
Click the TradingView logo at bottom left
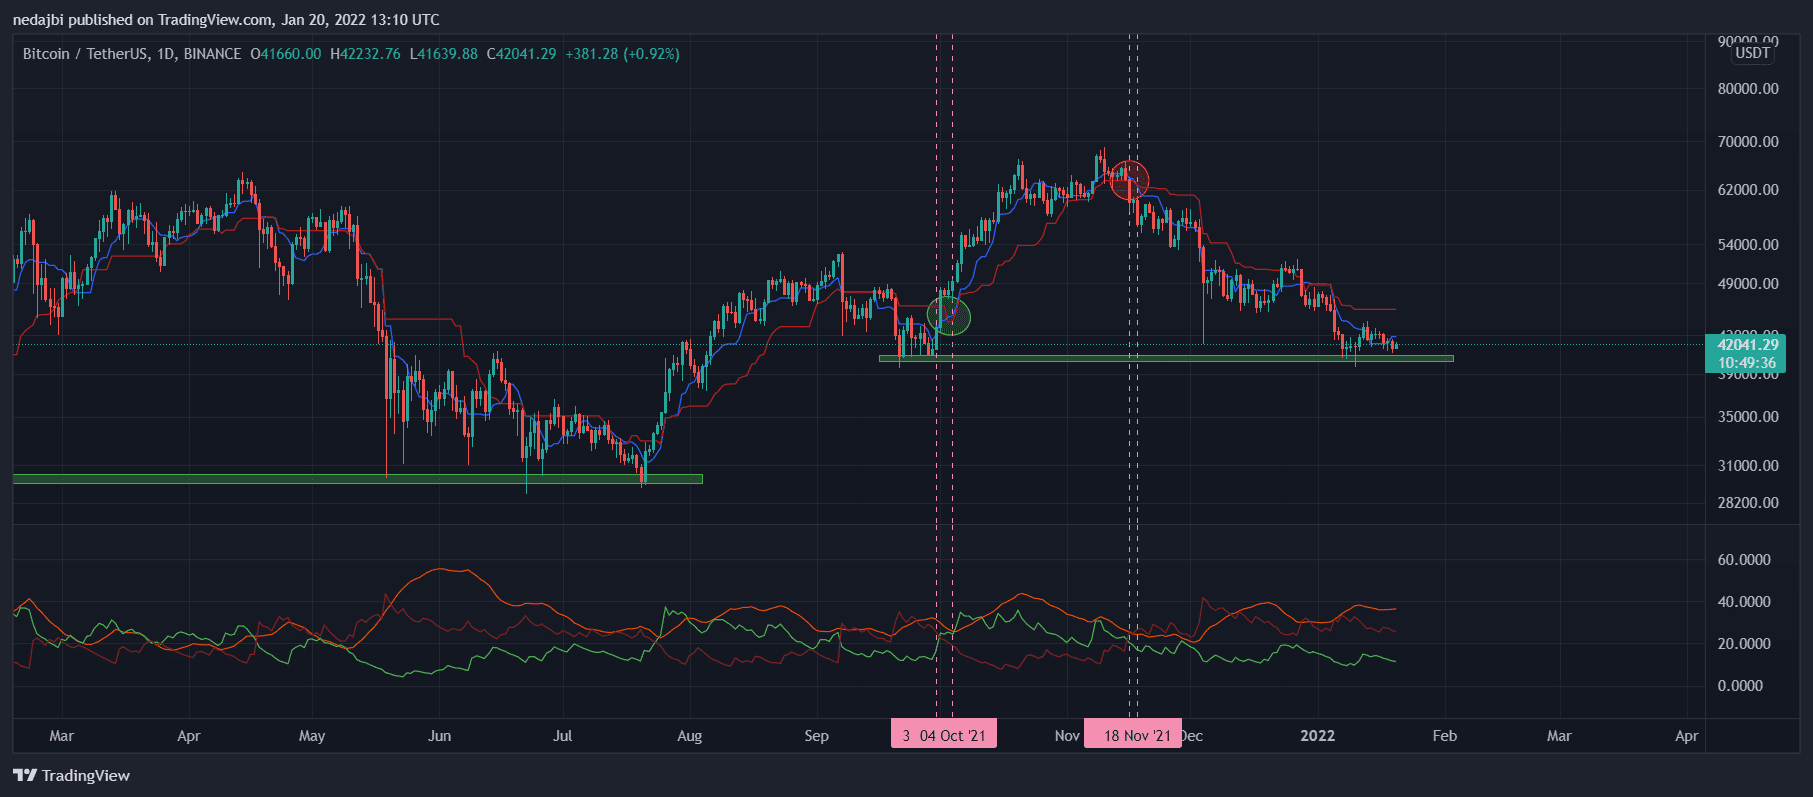coord(71,775)
